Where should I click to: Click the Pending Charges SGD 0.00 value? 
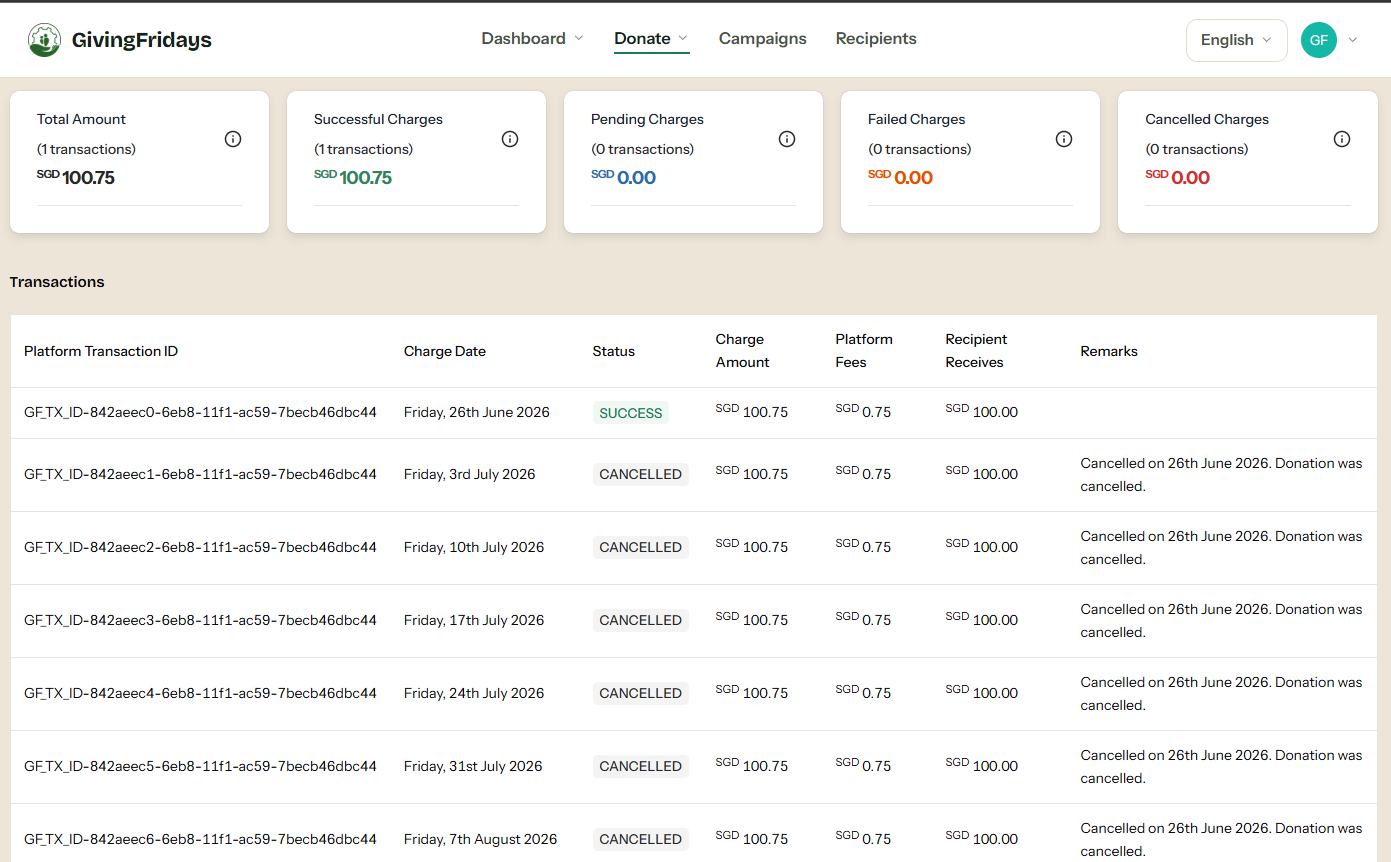point(624,178)
